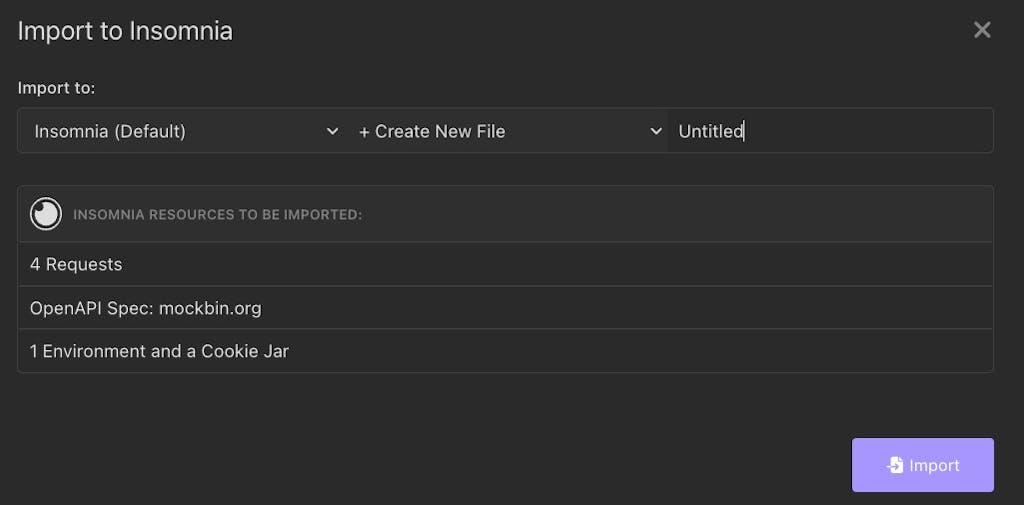This screenshot has height=505, width=1024.
Task: Close the Import to Insomnia dialog
Action: click(x=982, y=30)
